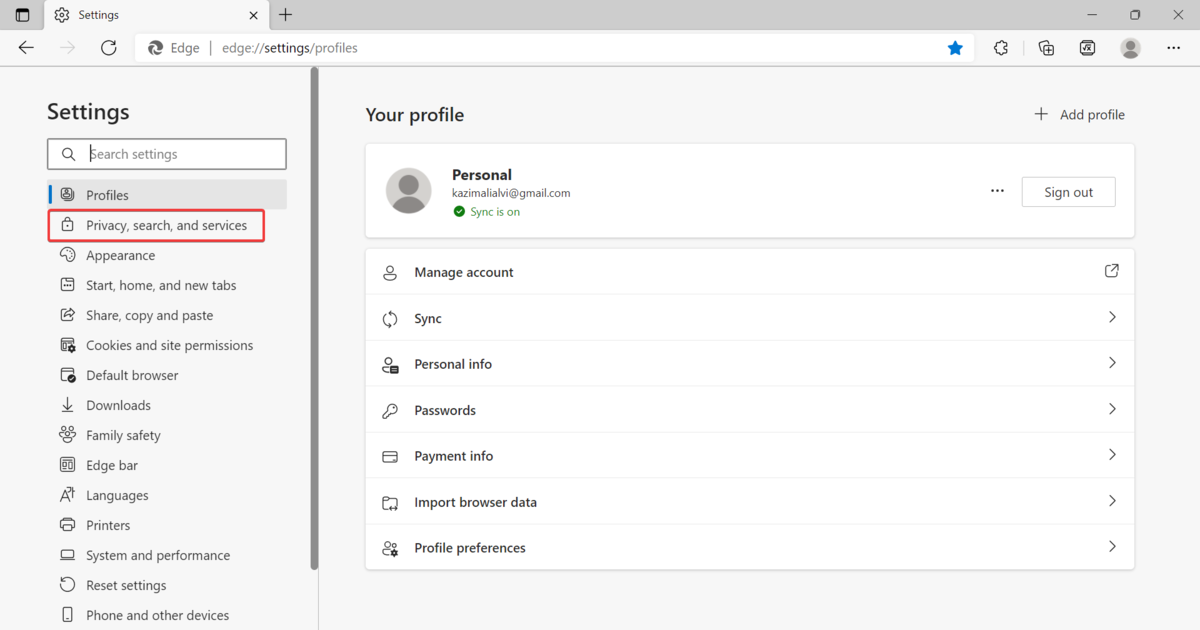Select Appearance in settings sidebar
This screenshot has height=630, width=1200.
pos(120,255)
